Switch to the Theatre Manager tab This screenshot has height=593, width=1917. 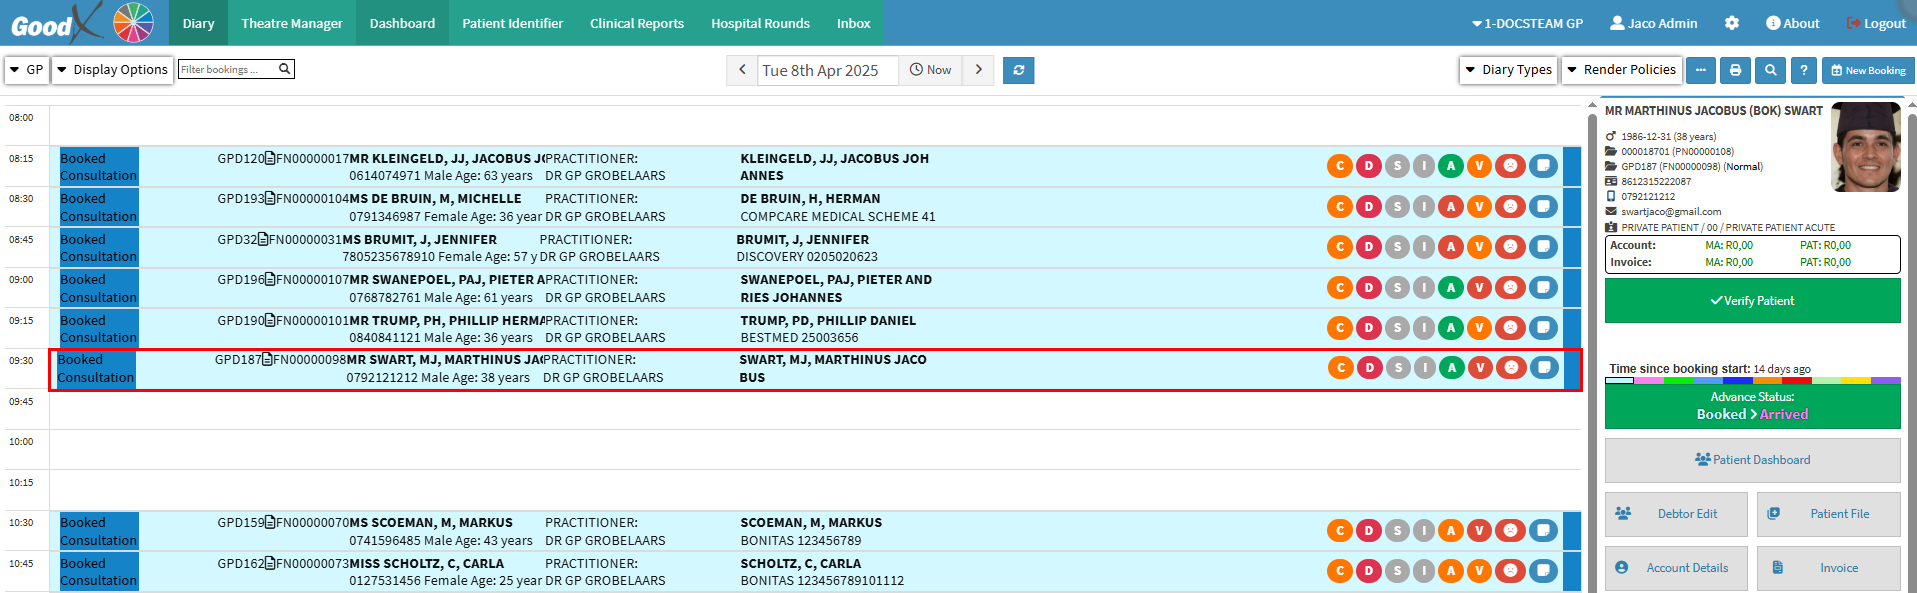coord(291,23)
